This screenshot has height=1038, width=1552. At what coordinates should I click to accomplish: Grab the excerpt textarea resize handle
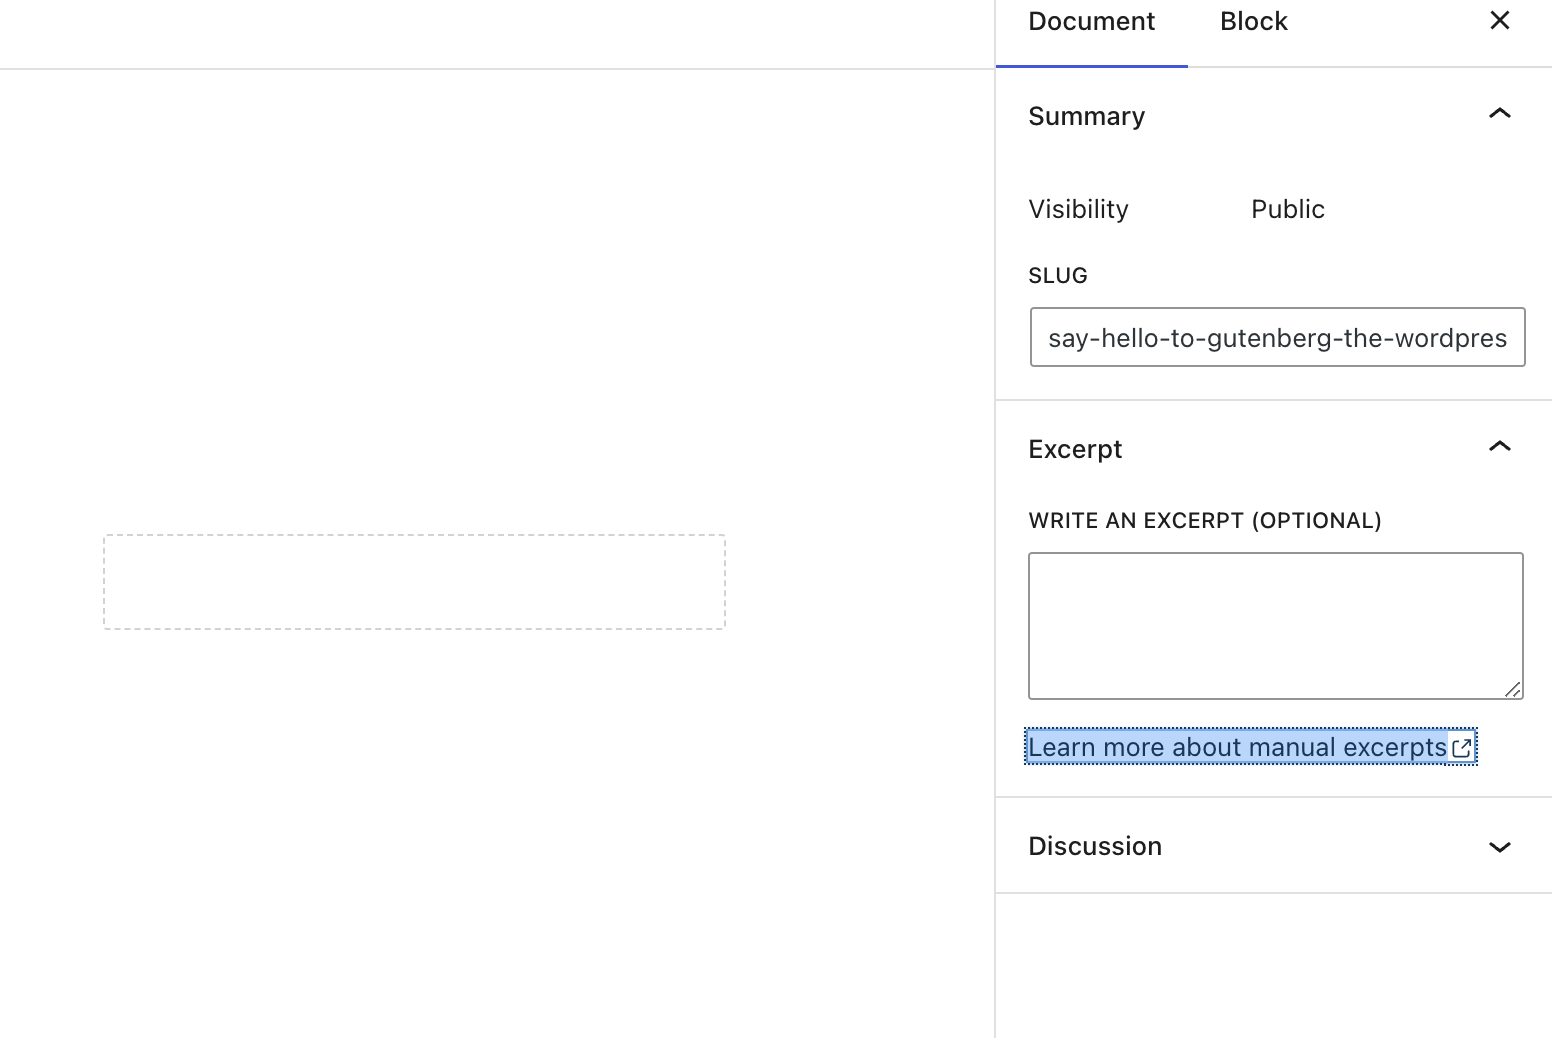(x=1513, y=689)
